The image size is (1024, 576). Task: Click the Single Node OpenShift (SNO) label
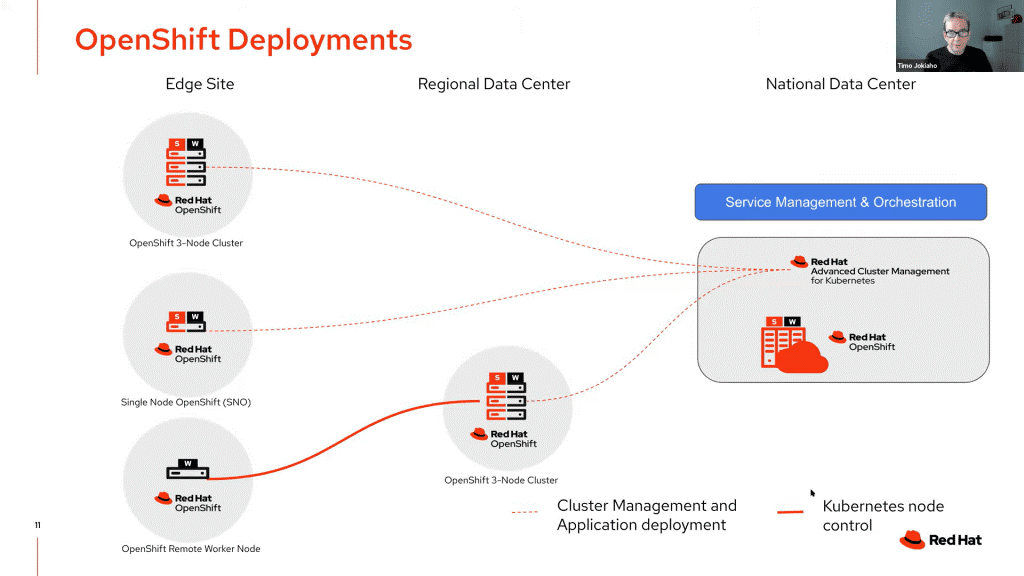coord(186,402)
